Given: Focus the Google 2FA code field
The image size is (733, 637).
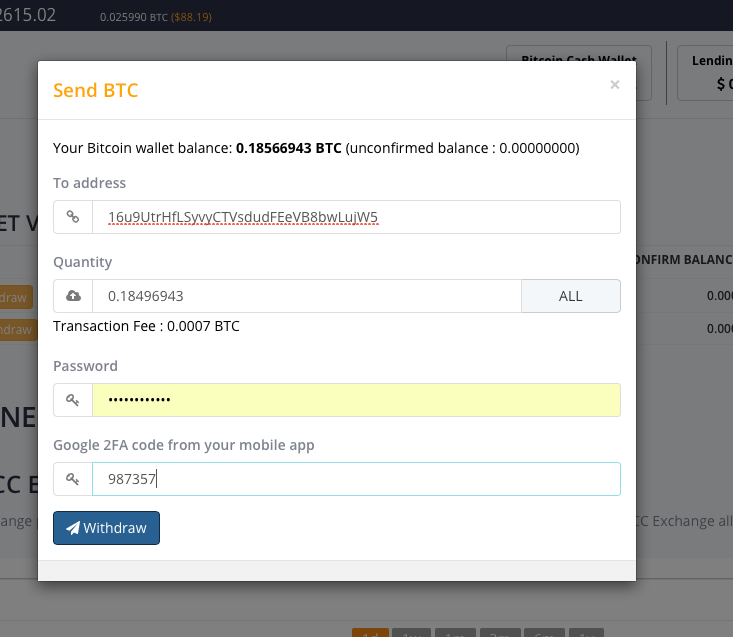Looking at the screenshot, I should (x=356, y=479).
